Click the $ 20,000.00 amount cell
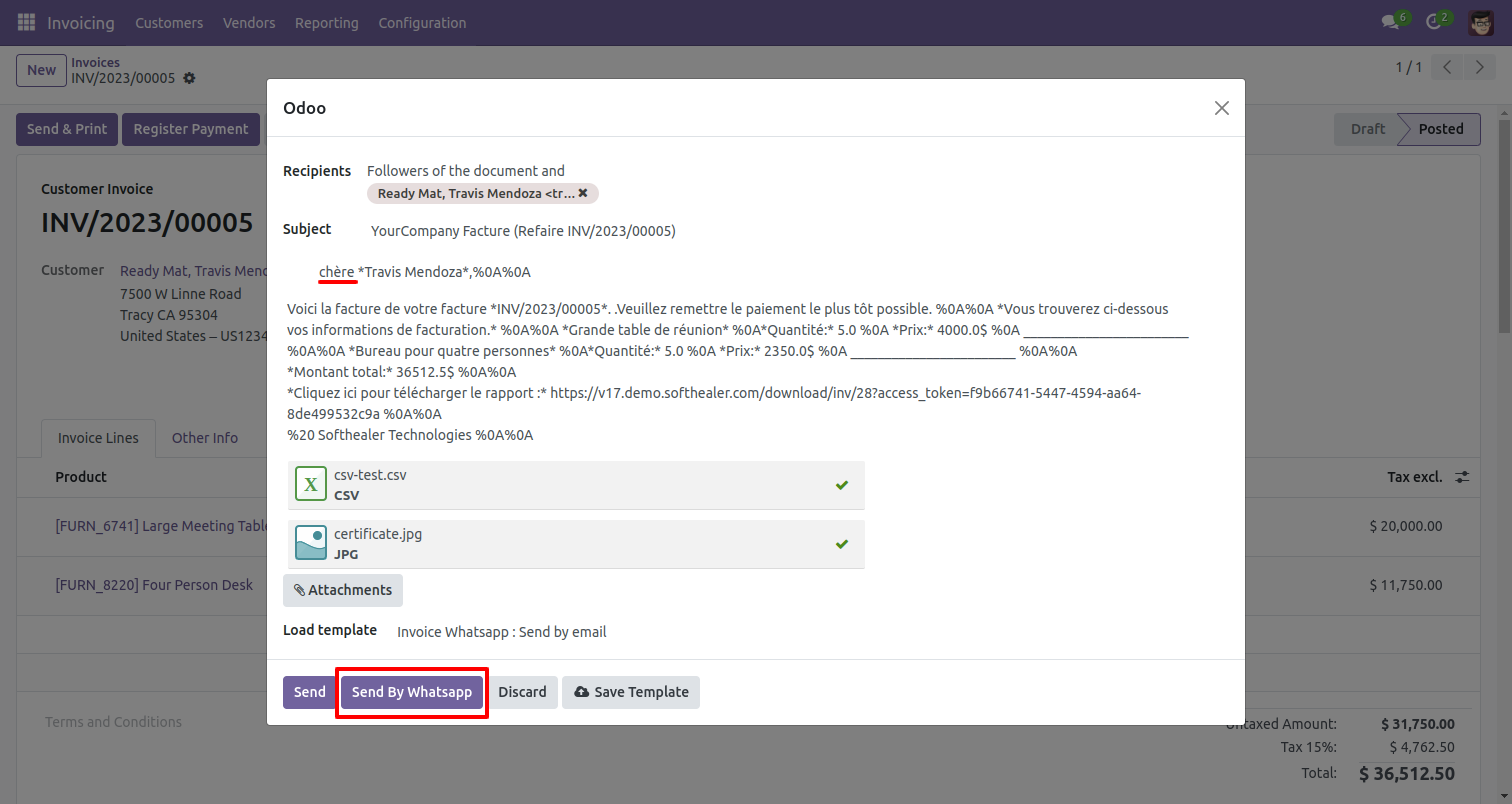This screenshot has width=1512, height=804. 1406,526
